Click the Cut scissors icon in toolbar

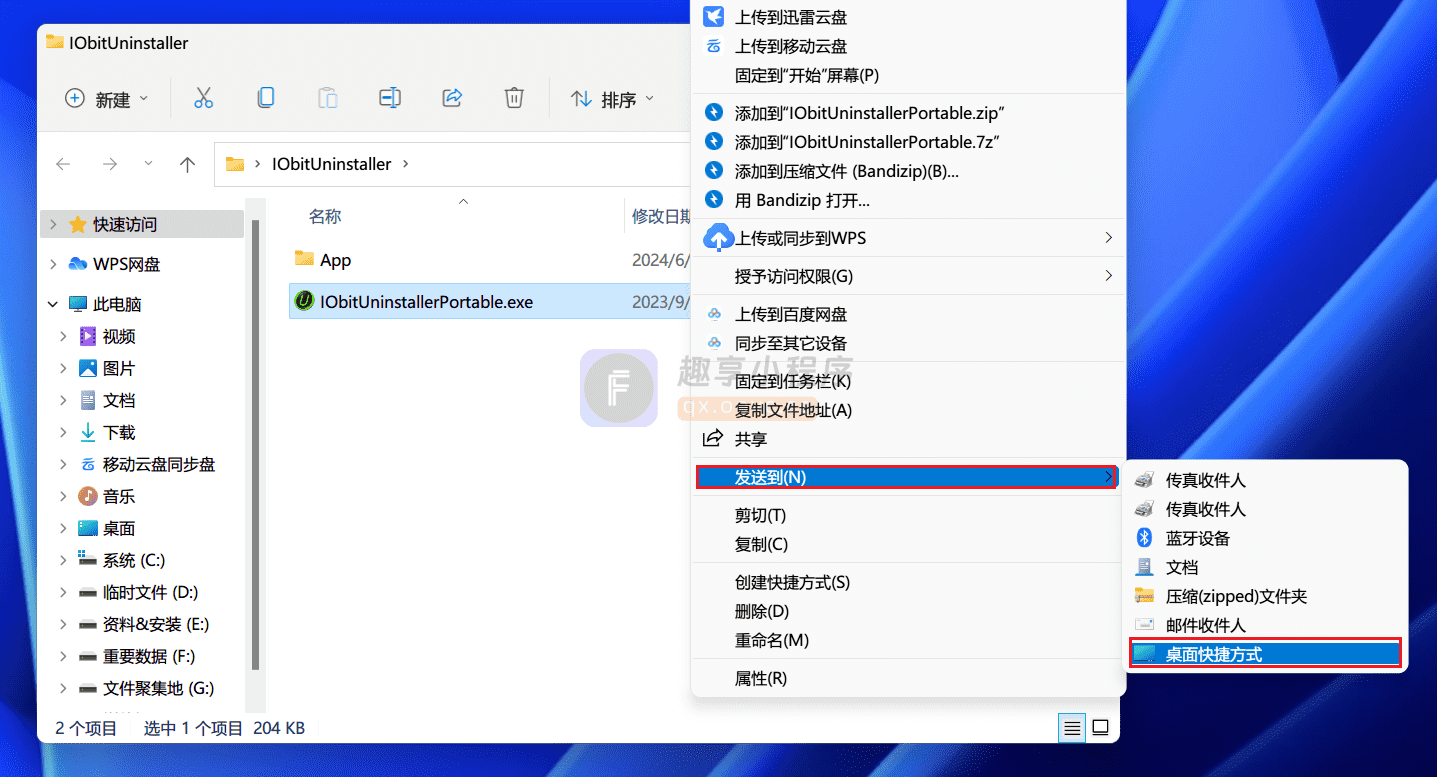point(203,98)
